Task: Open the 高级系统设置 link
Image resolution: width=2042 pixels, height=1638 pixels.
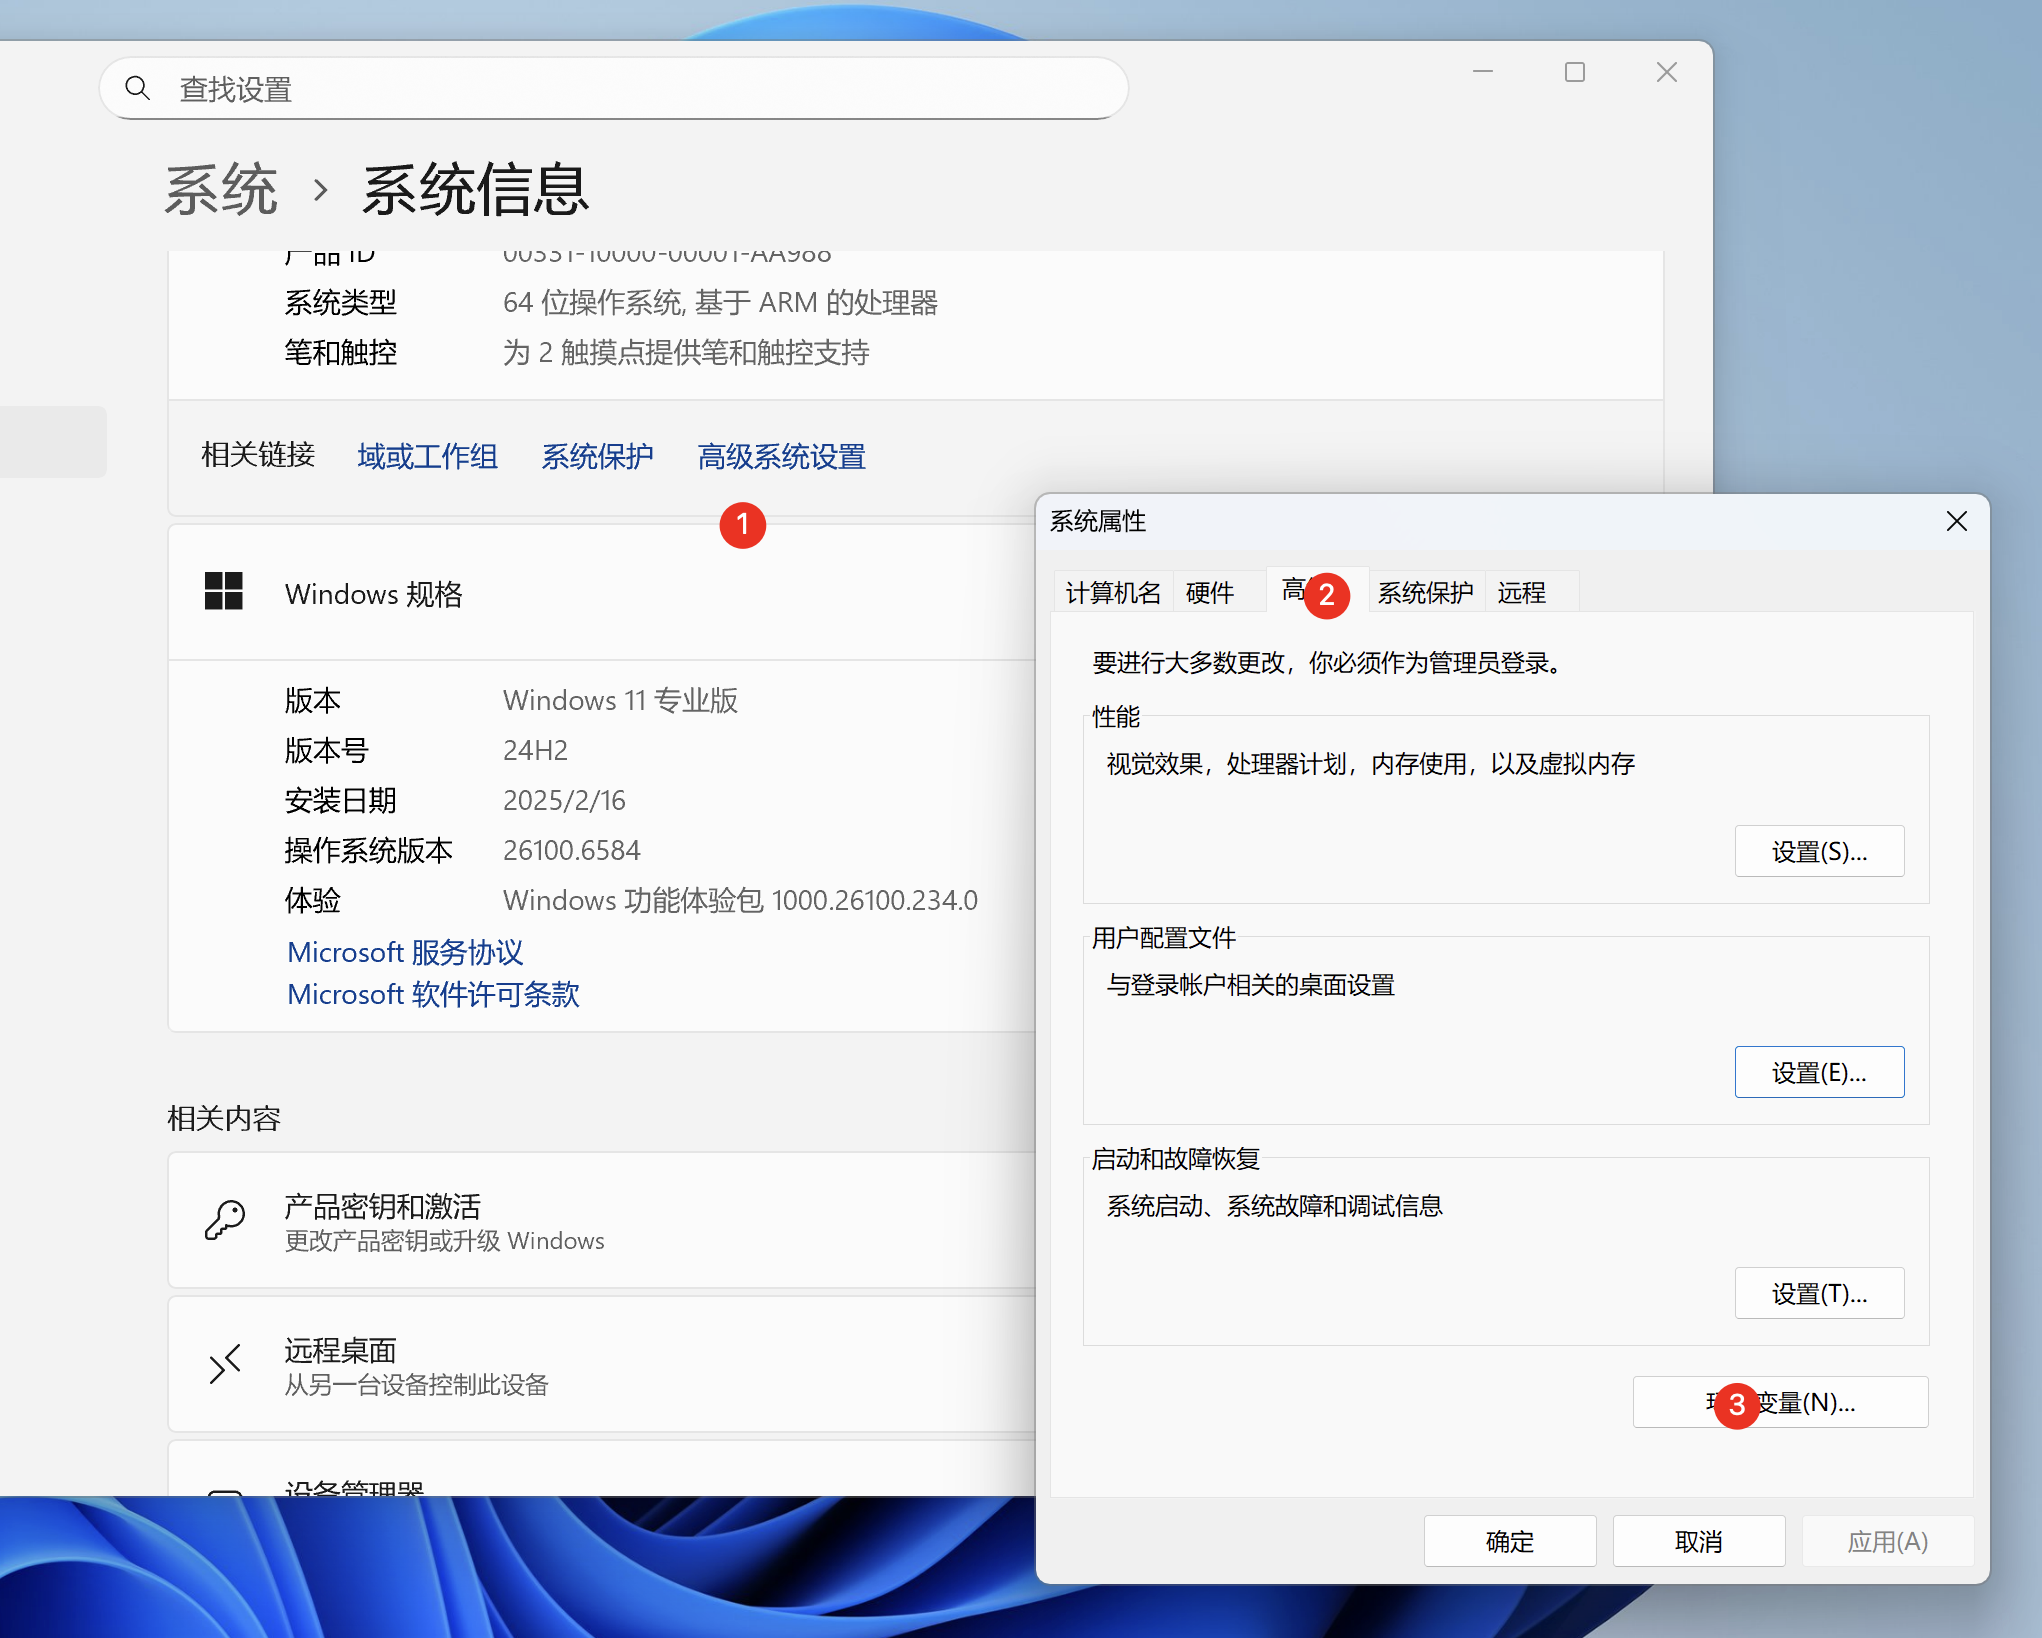Action: pyautogui.click(x=781, y=457)
